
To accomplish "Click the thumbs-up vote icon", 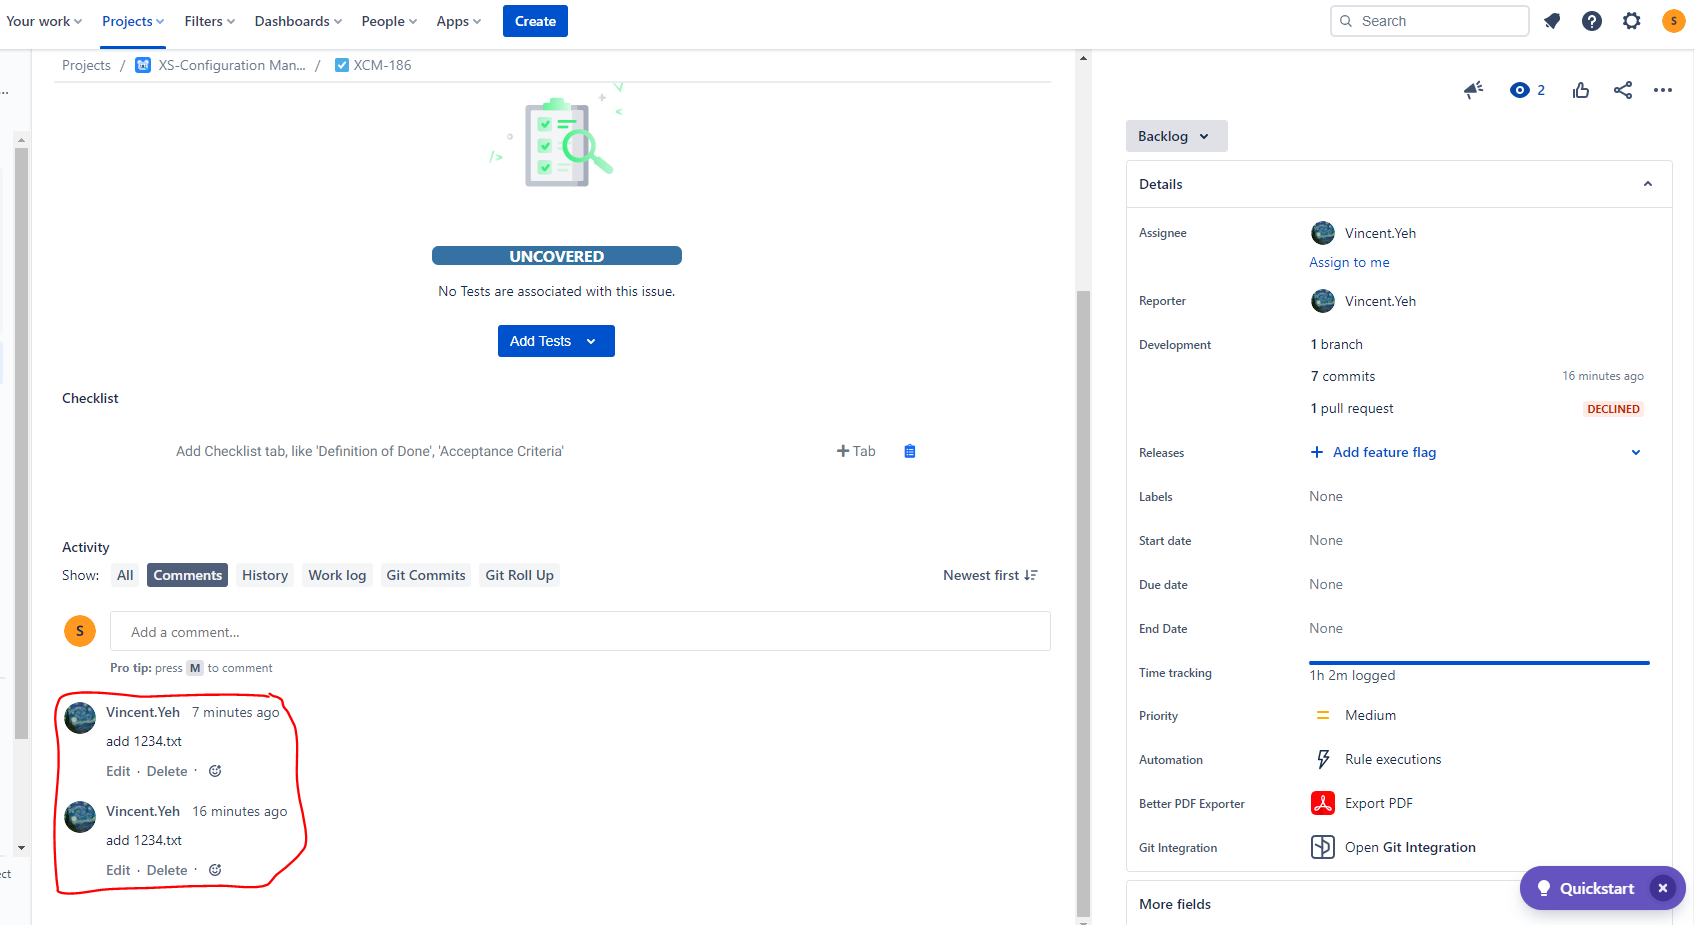I will click(x=1580, y=90).
